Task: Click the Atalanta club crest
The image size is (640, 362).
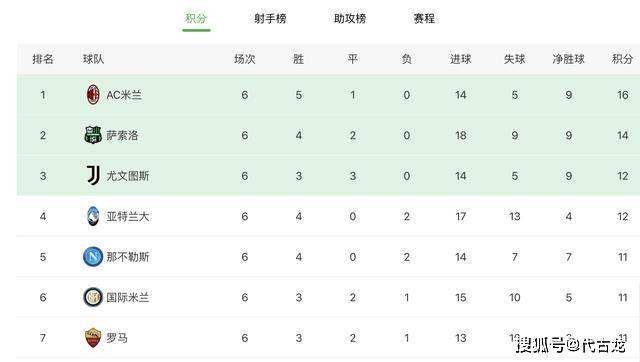Action: click(93, 216)
